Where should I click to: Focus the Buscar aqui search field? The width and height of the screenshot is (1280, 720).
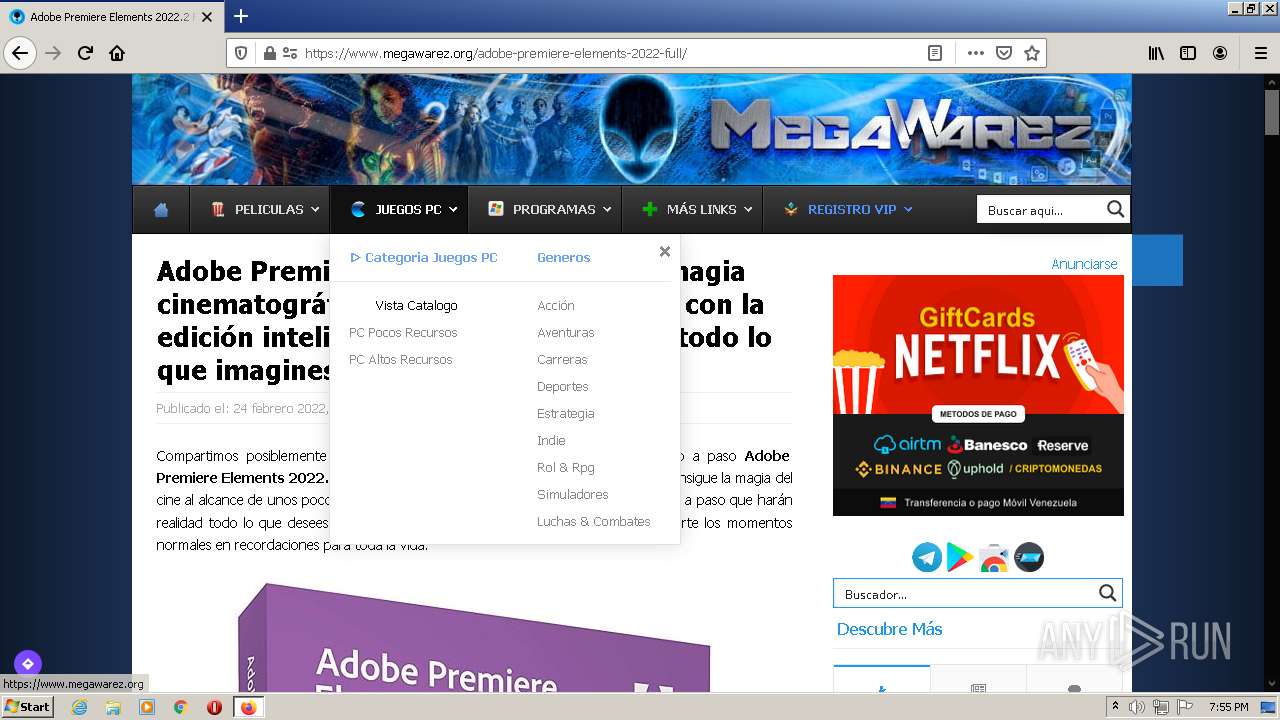tap(1040, 210)
